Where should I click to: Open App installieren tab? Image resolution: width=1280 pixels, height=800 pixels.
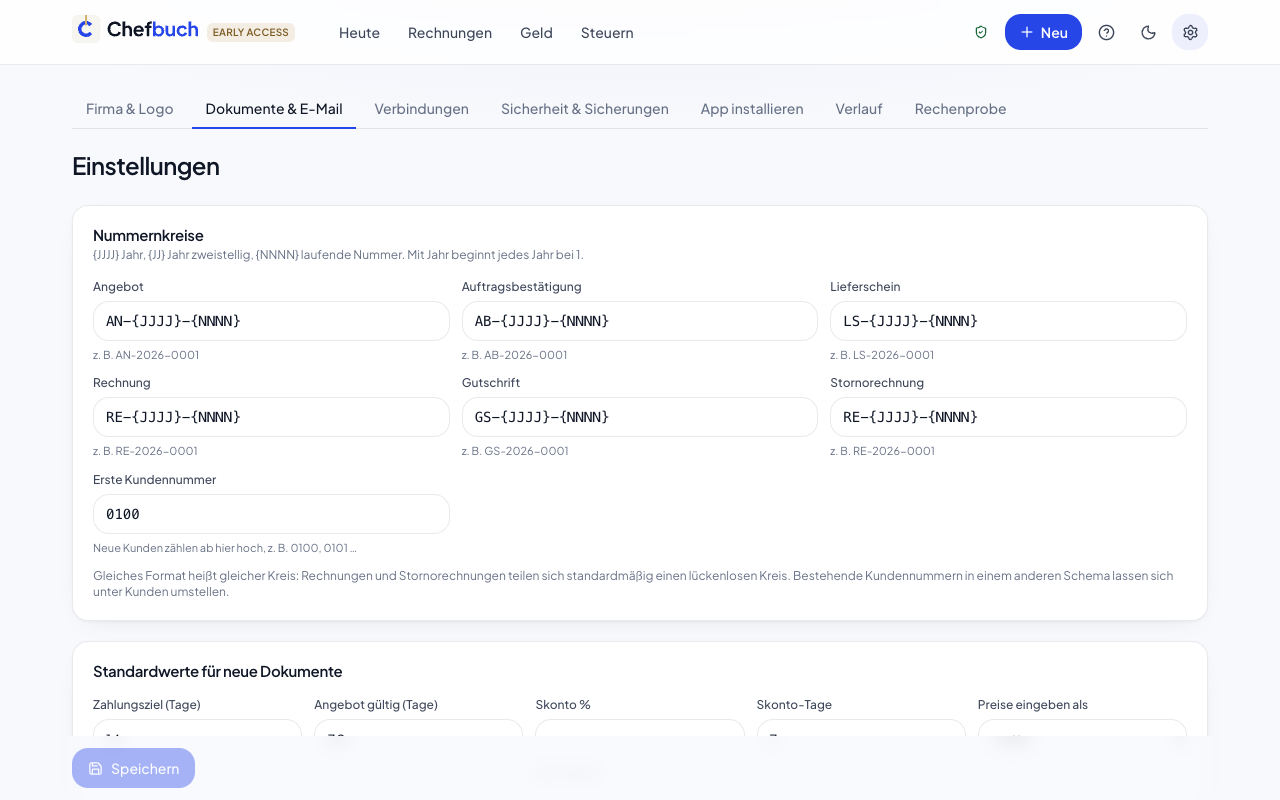click(752, 109)
